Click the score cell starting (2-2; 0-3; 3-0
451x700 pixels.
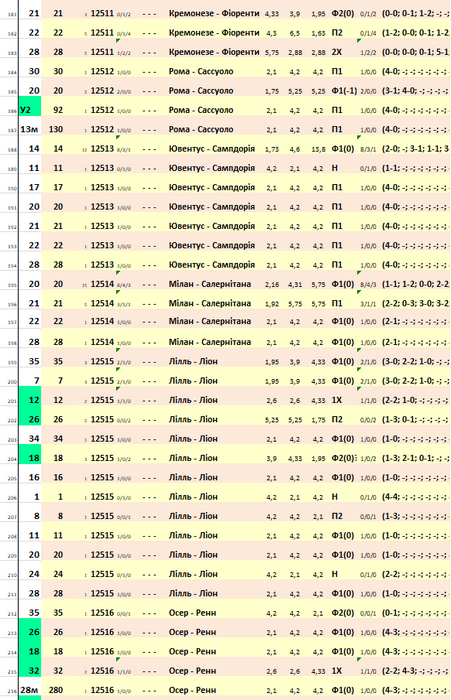pyautogui.click(x=415, y=303)
